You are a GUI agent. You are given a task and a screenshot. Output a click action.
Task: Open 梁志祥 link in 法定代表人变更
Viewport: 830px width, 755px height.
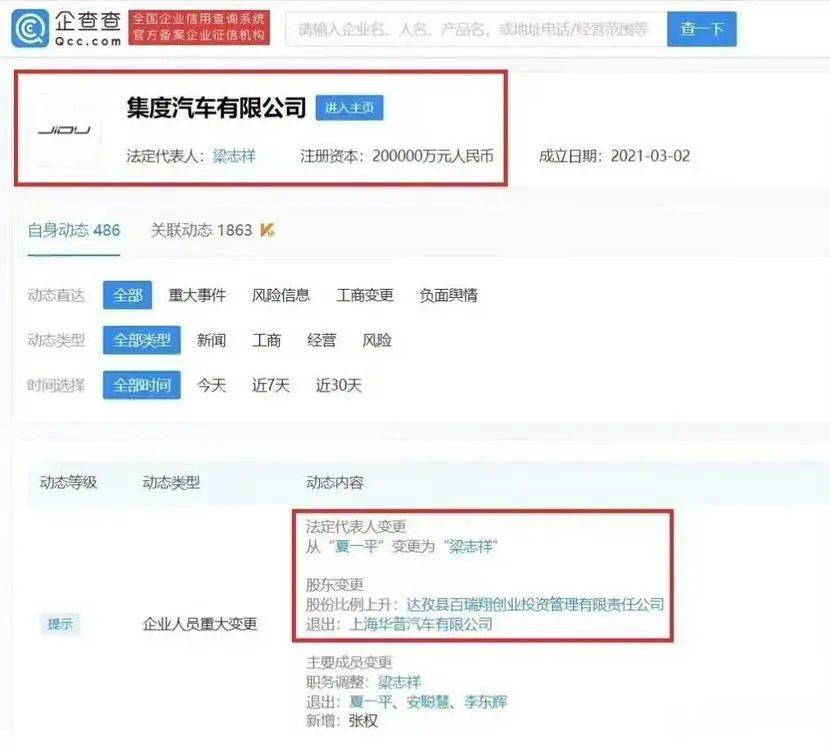[471, 546]
